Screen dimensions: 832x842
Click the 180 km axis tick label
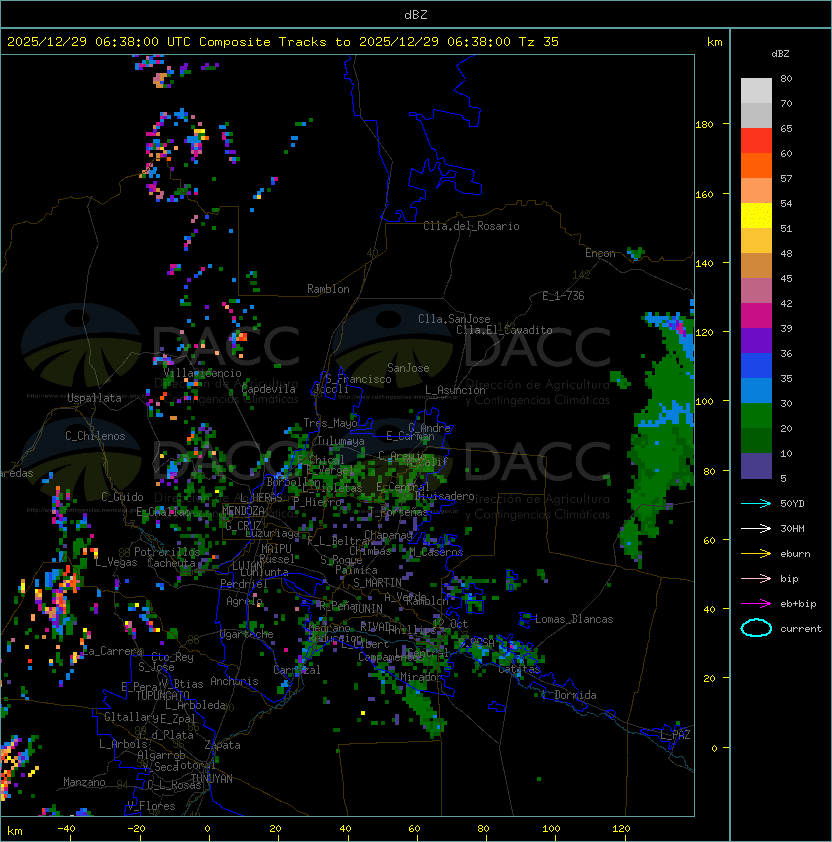[704, 124]
